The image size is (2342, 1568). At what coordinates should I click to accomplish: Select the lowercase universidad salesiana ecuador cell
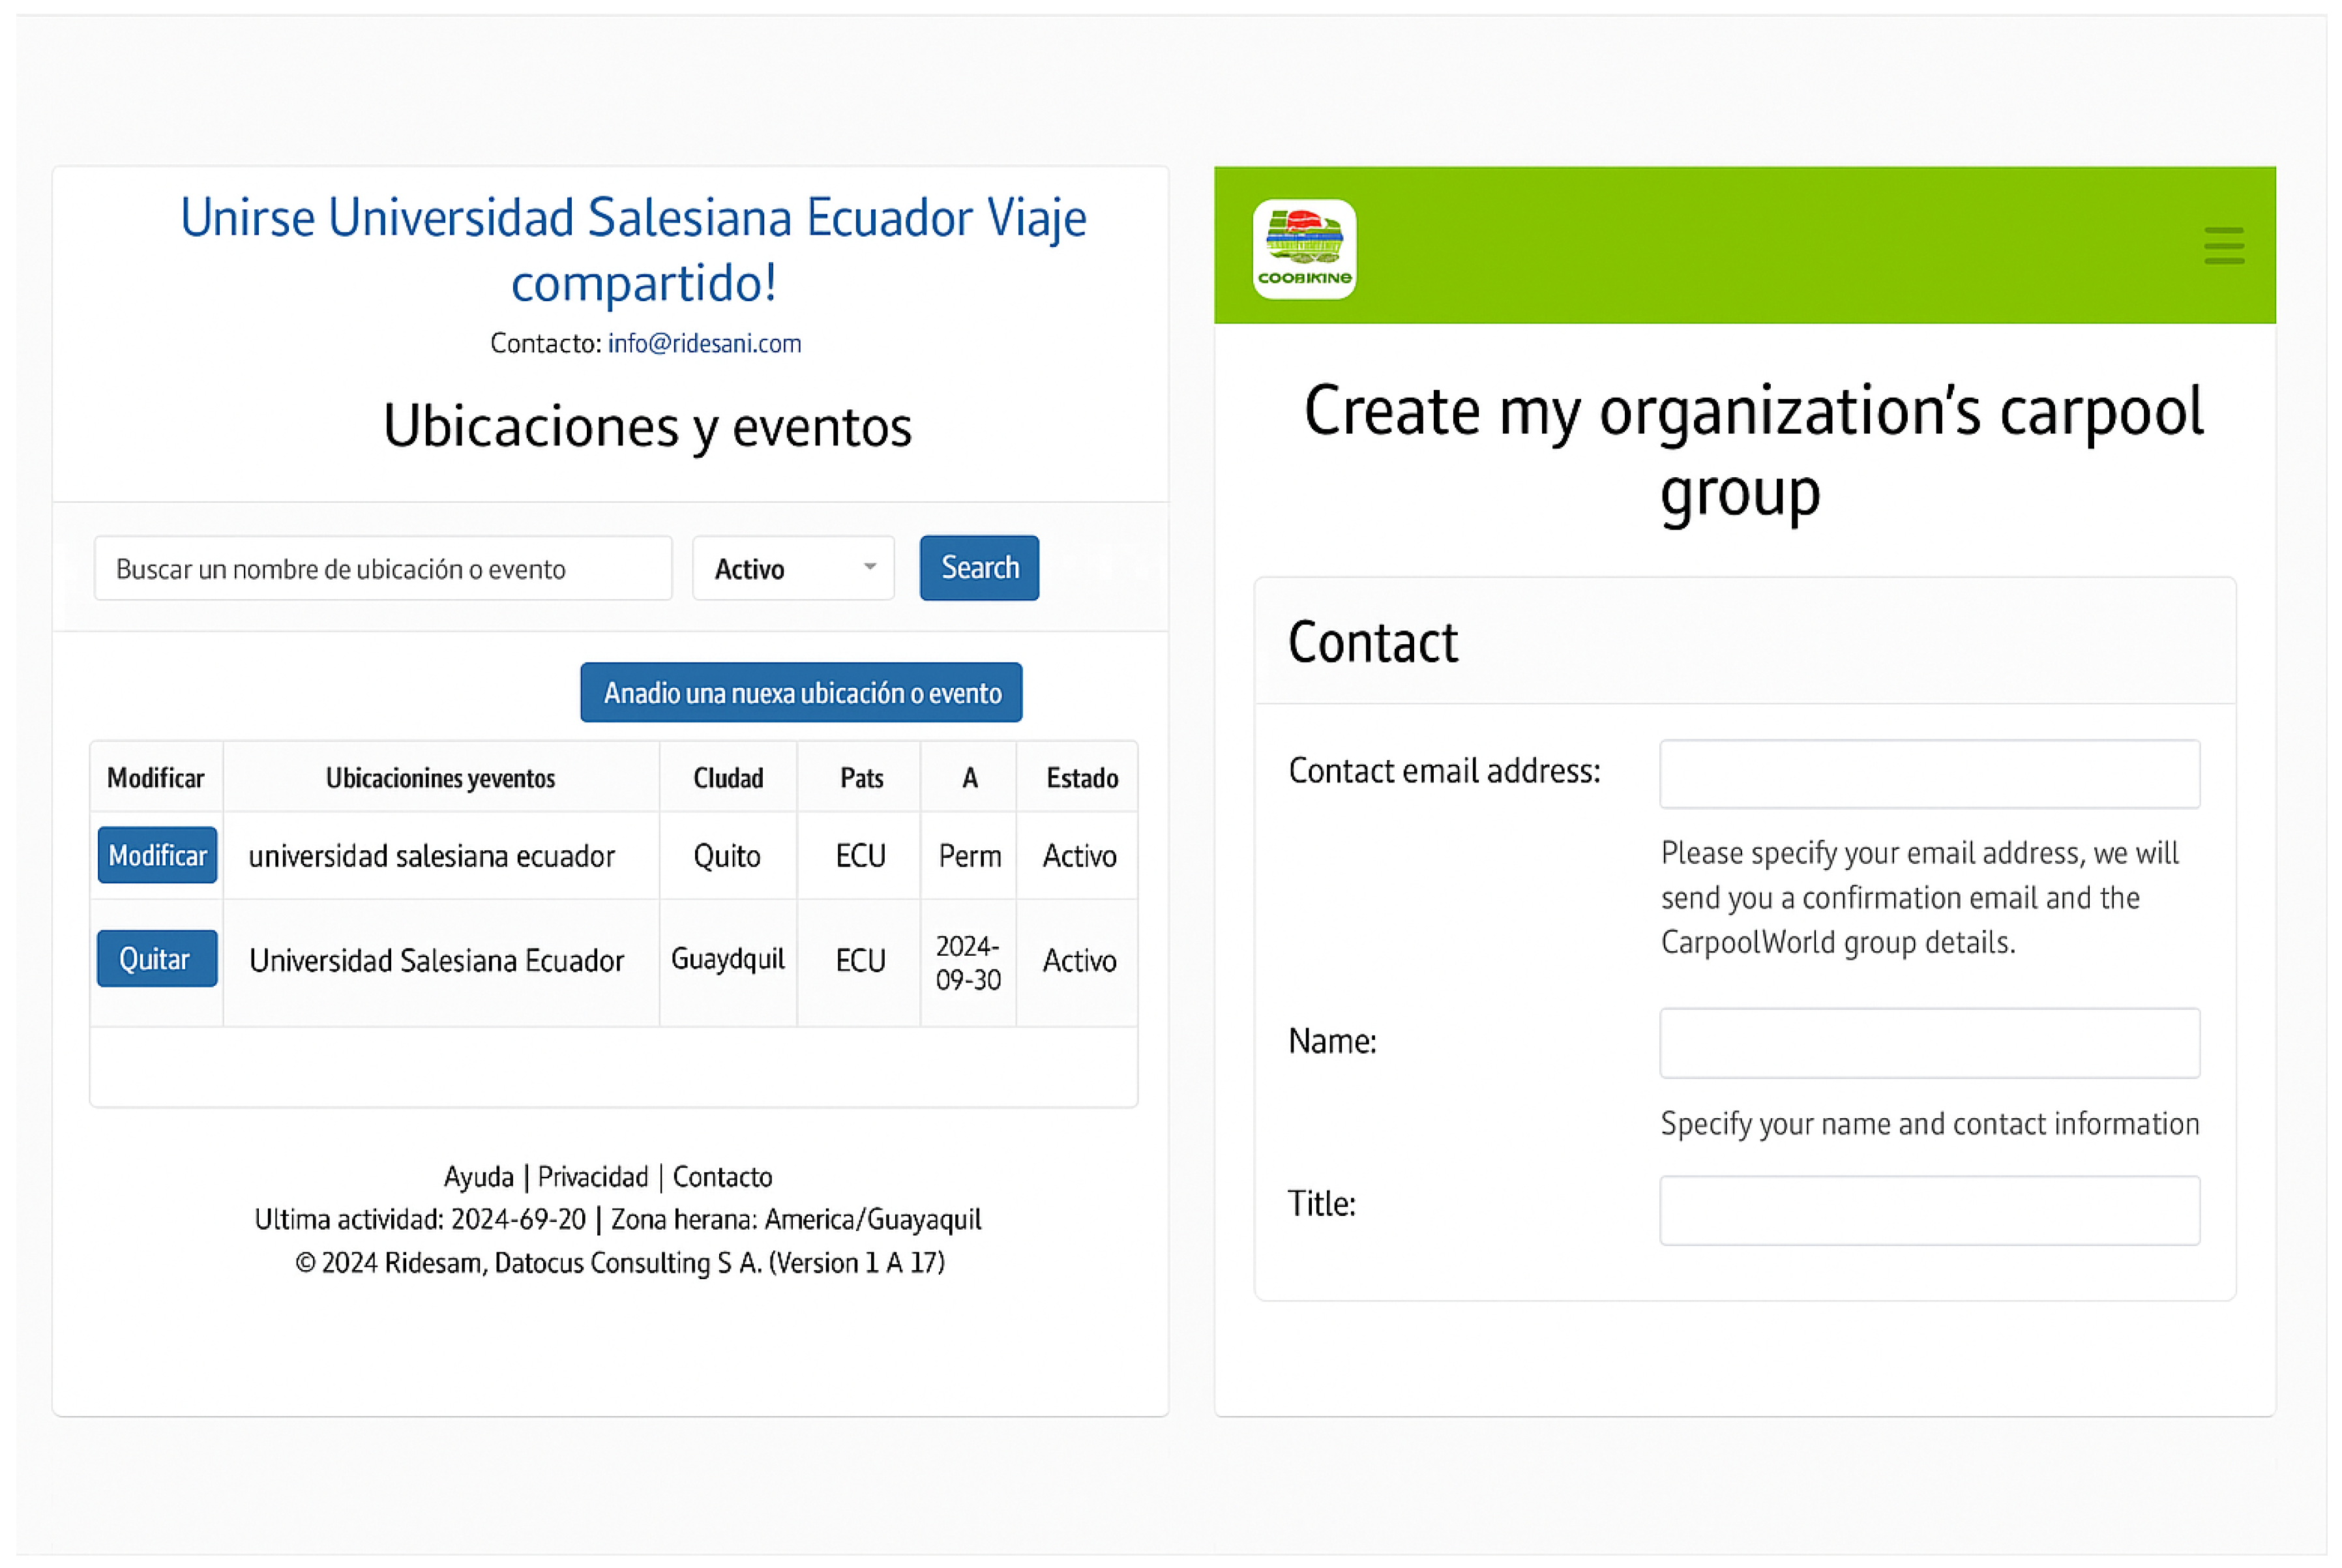(x=441, y=855)
